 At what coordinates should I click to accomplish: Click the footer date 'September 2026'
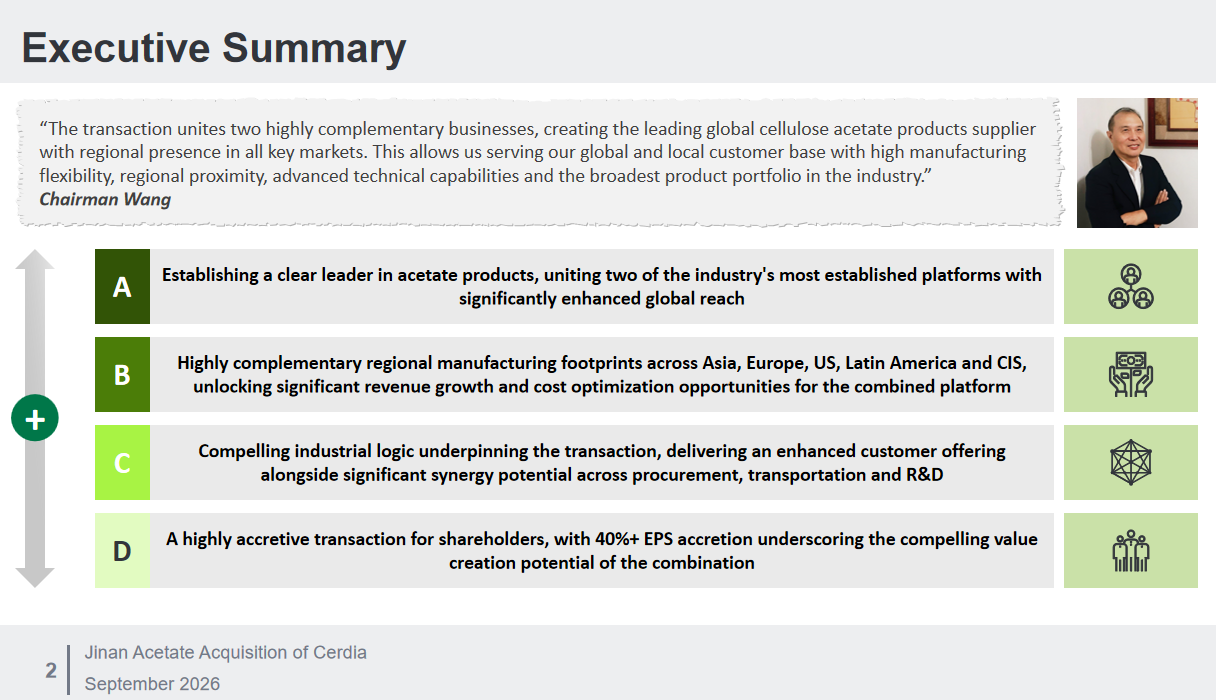tap(152, 684)
